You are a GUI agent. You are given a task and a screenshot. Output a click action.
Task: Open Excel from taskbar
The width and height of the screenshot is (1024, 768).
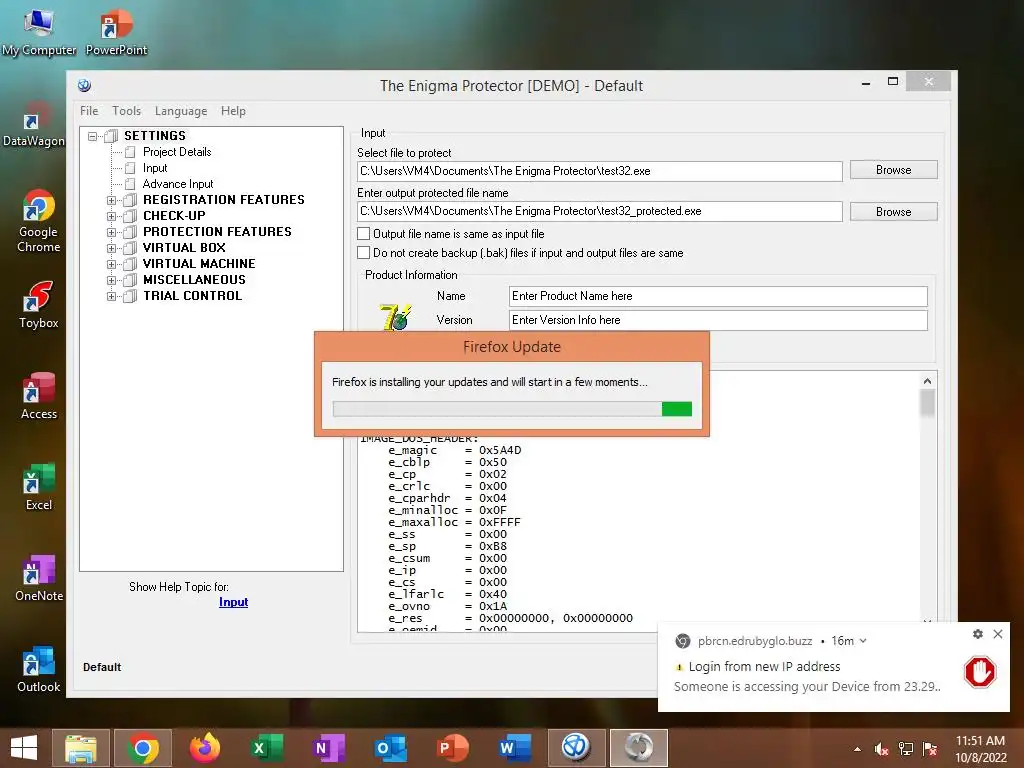pos(266,748)
